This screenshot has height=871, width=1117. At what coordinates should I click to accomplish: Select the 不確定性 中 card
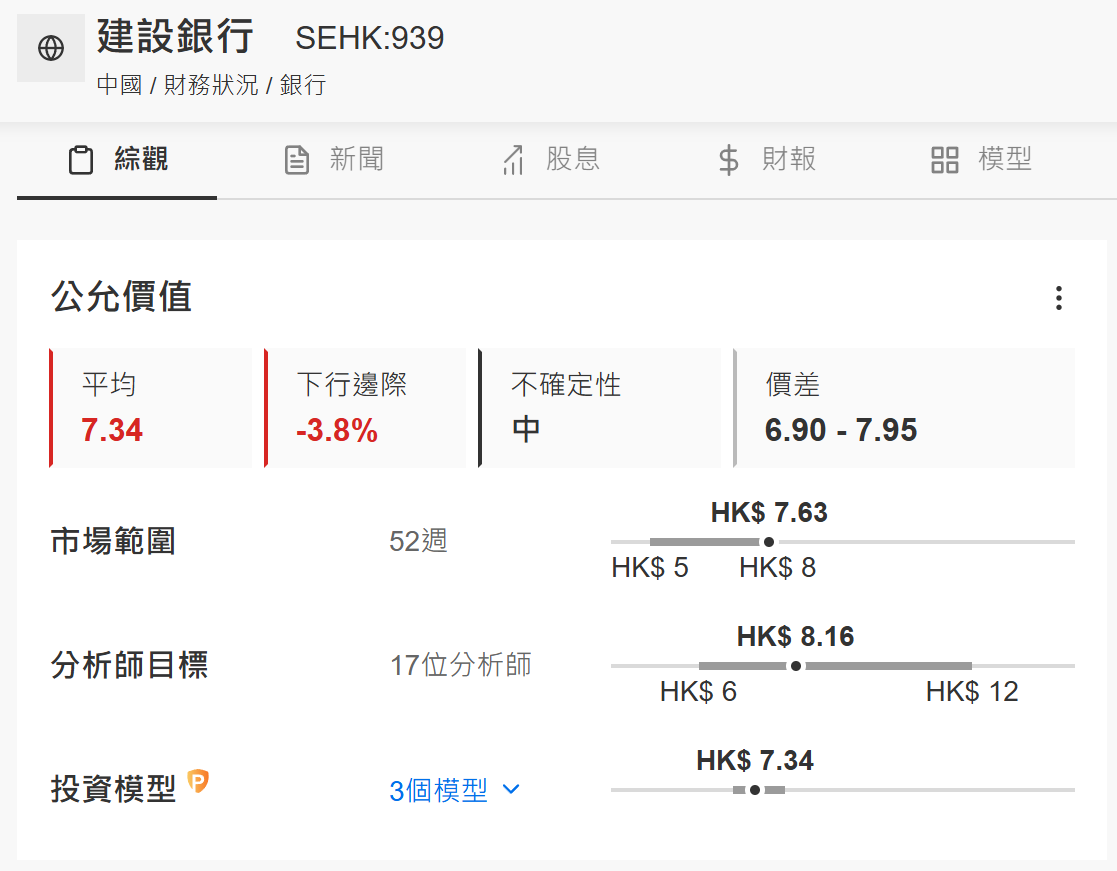tap(600, 408)
